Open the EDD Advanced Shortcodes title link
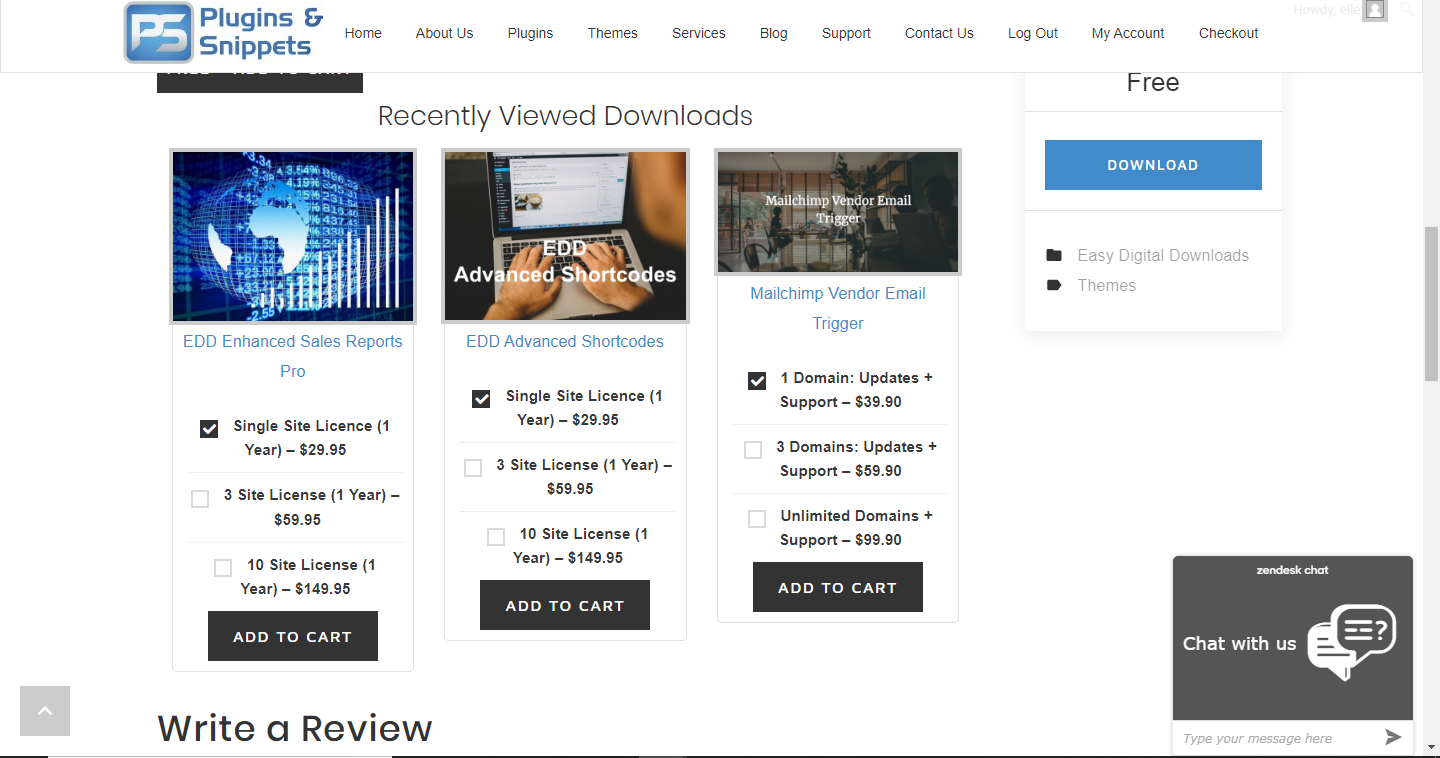The width and height of the screenshot is (1440, 758). pos(565,341)
